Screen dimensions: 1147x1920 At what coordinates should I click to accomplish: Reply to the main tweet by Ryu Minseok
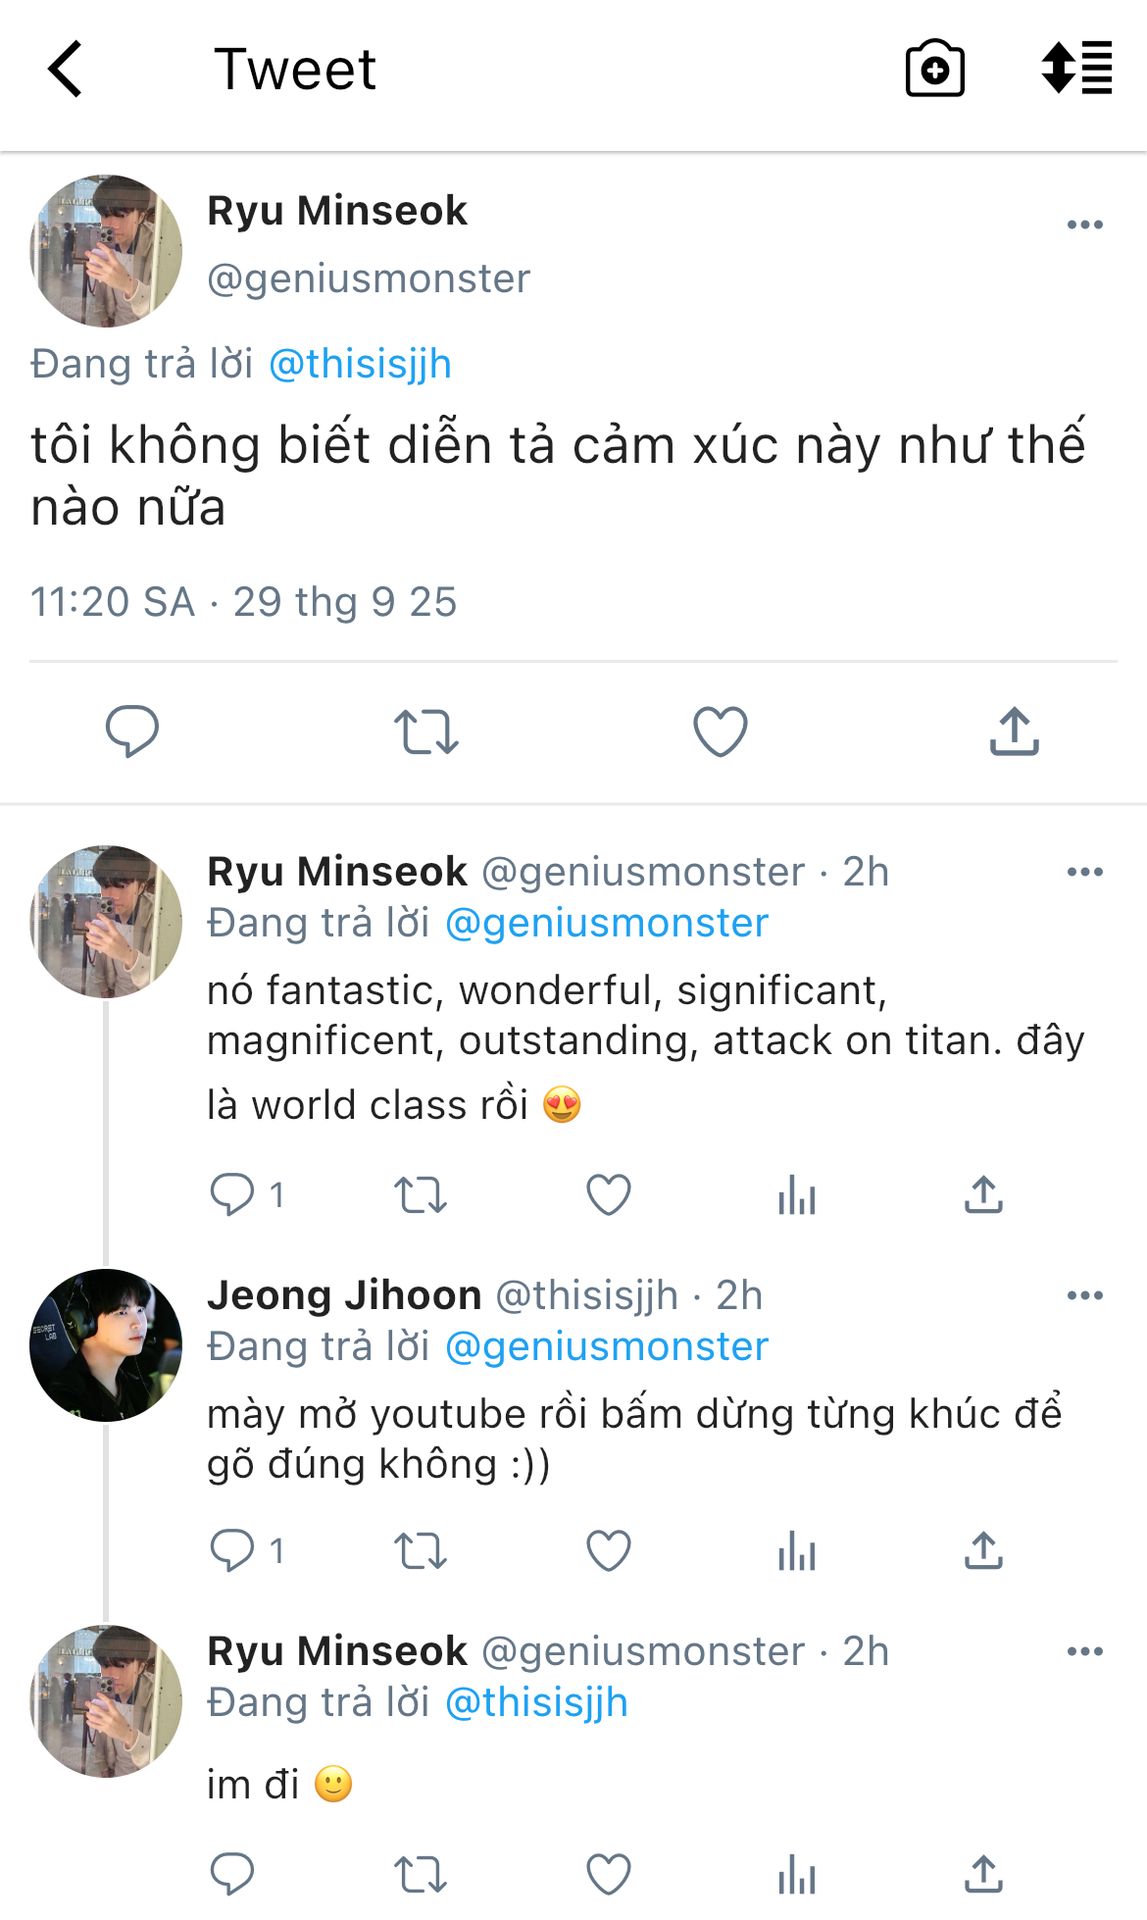[x=132, y=731]
